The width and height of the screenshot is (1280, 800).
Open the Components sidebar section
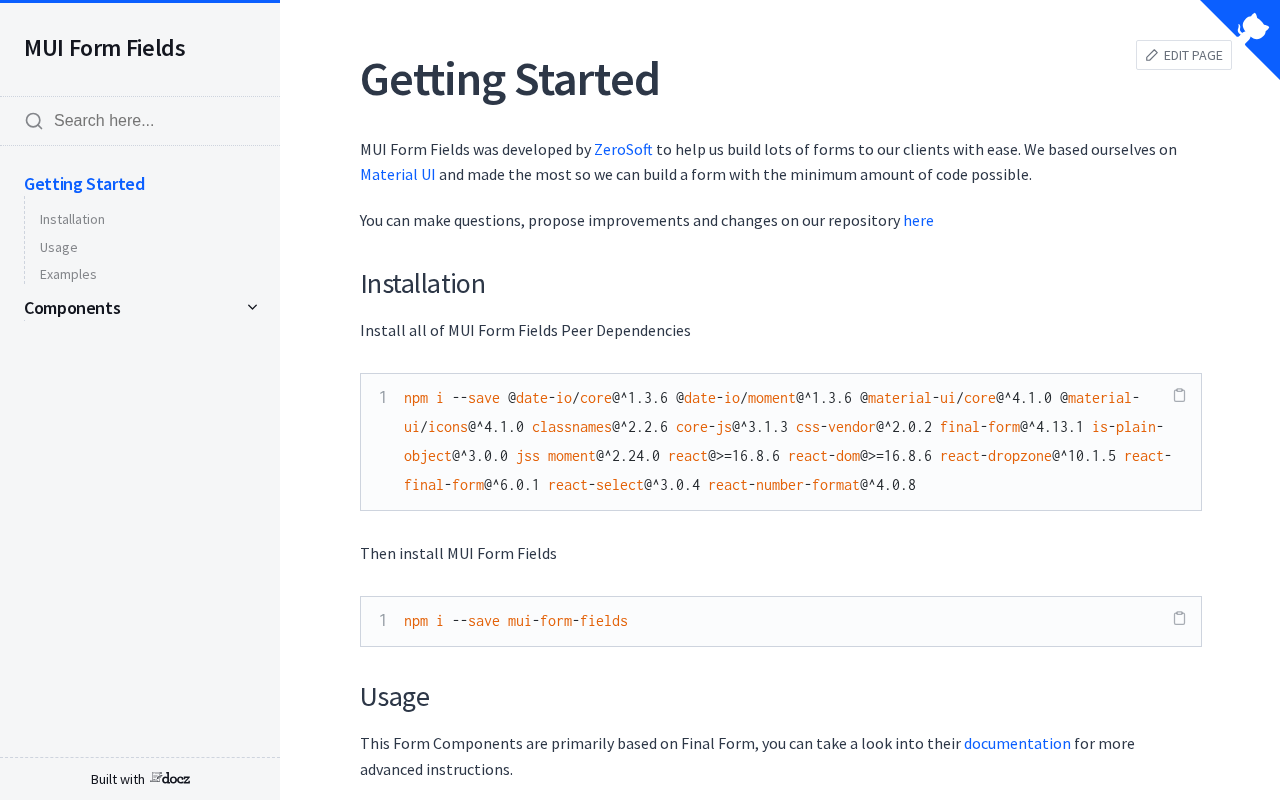72,308
